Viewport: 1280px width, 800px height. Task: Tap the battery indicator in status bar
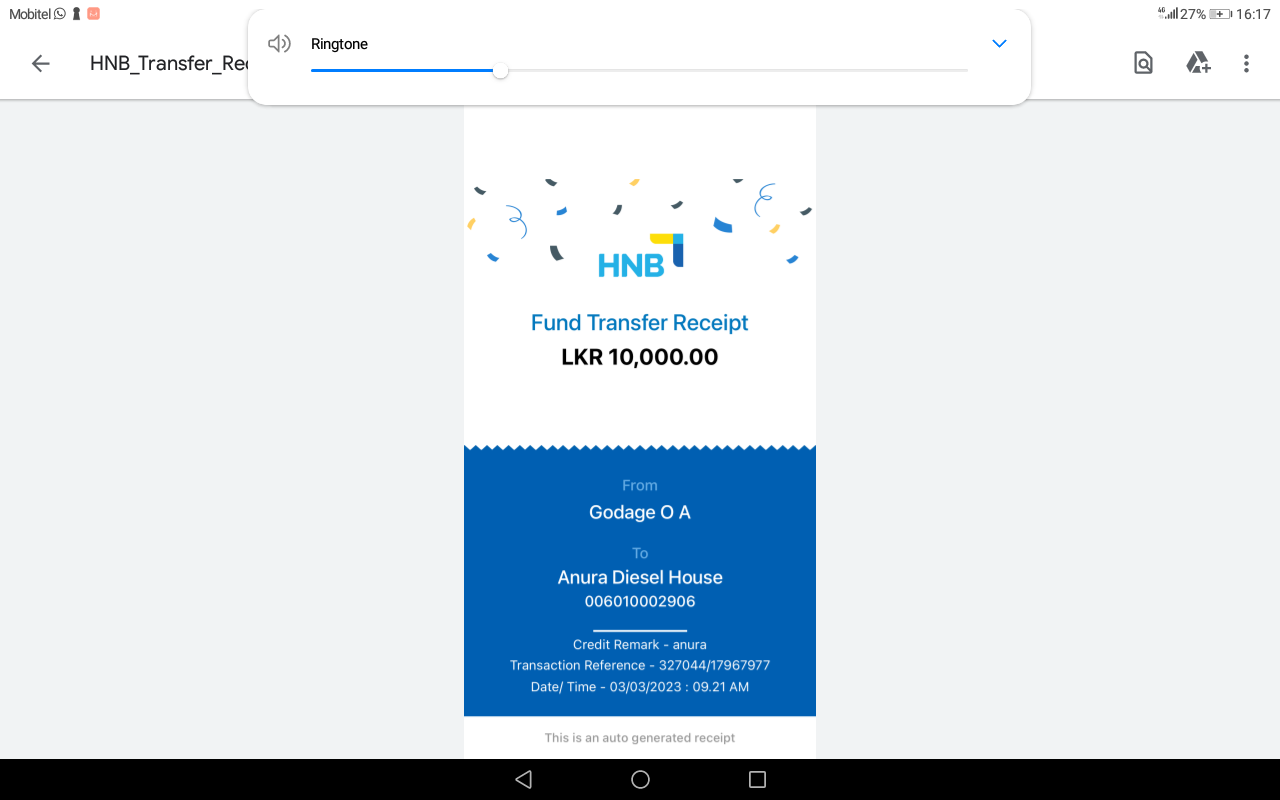coord(1220,14)
